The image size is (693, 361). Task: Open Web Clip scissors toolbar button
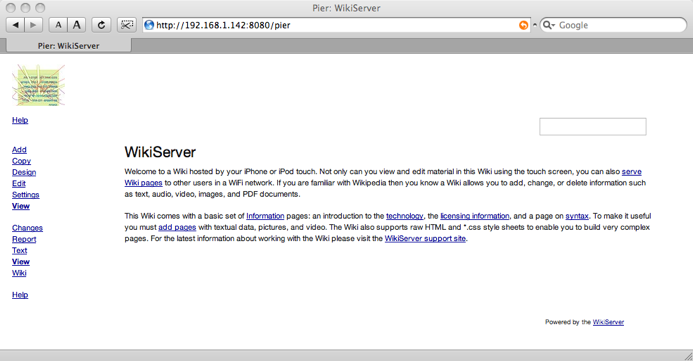[126, 25]
